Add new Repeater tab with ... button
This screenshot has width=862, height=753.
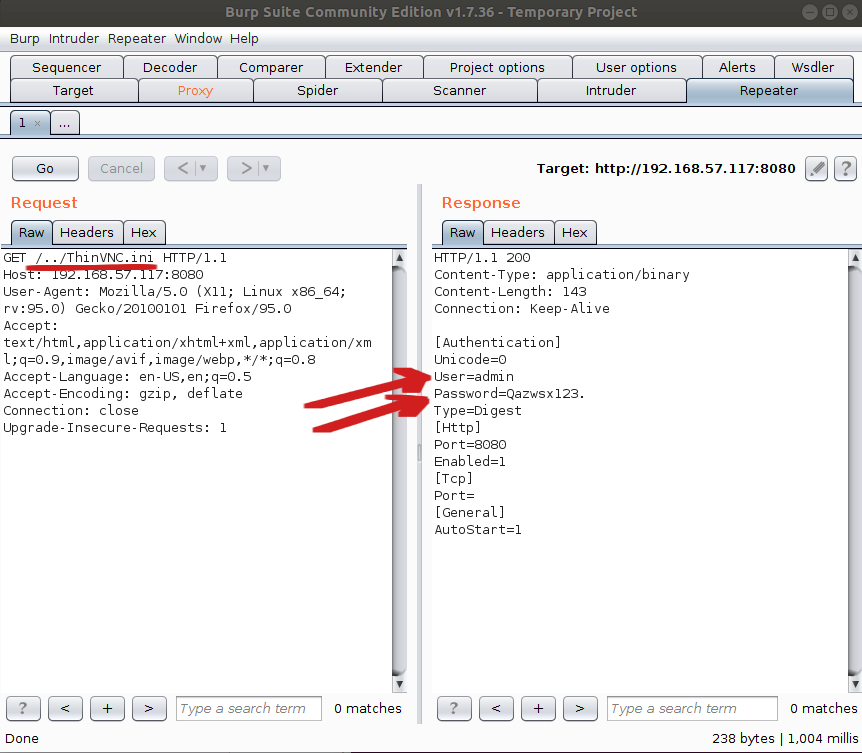[x=65, y=123]
